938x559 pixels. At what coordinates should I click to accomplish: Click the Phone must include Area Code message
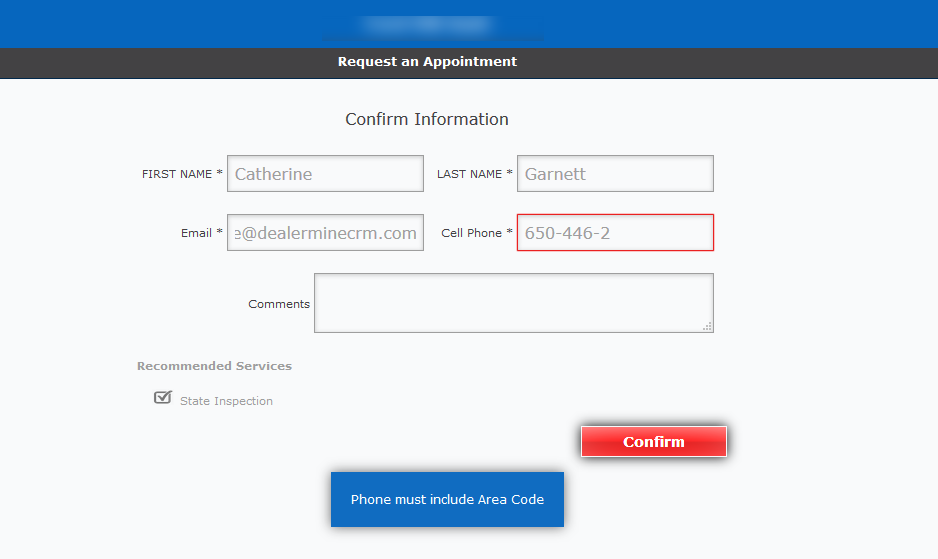click(x=447, y=499)
